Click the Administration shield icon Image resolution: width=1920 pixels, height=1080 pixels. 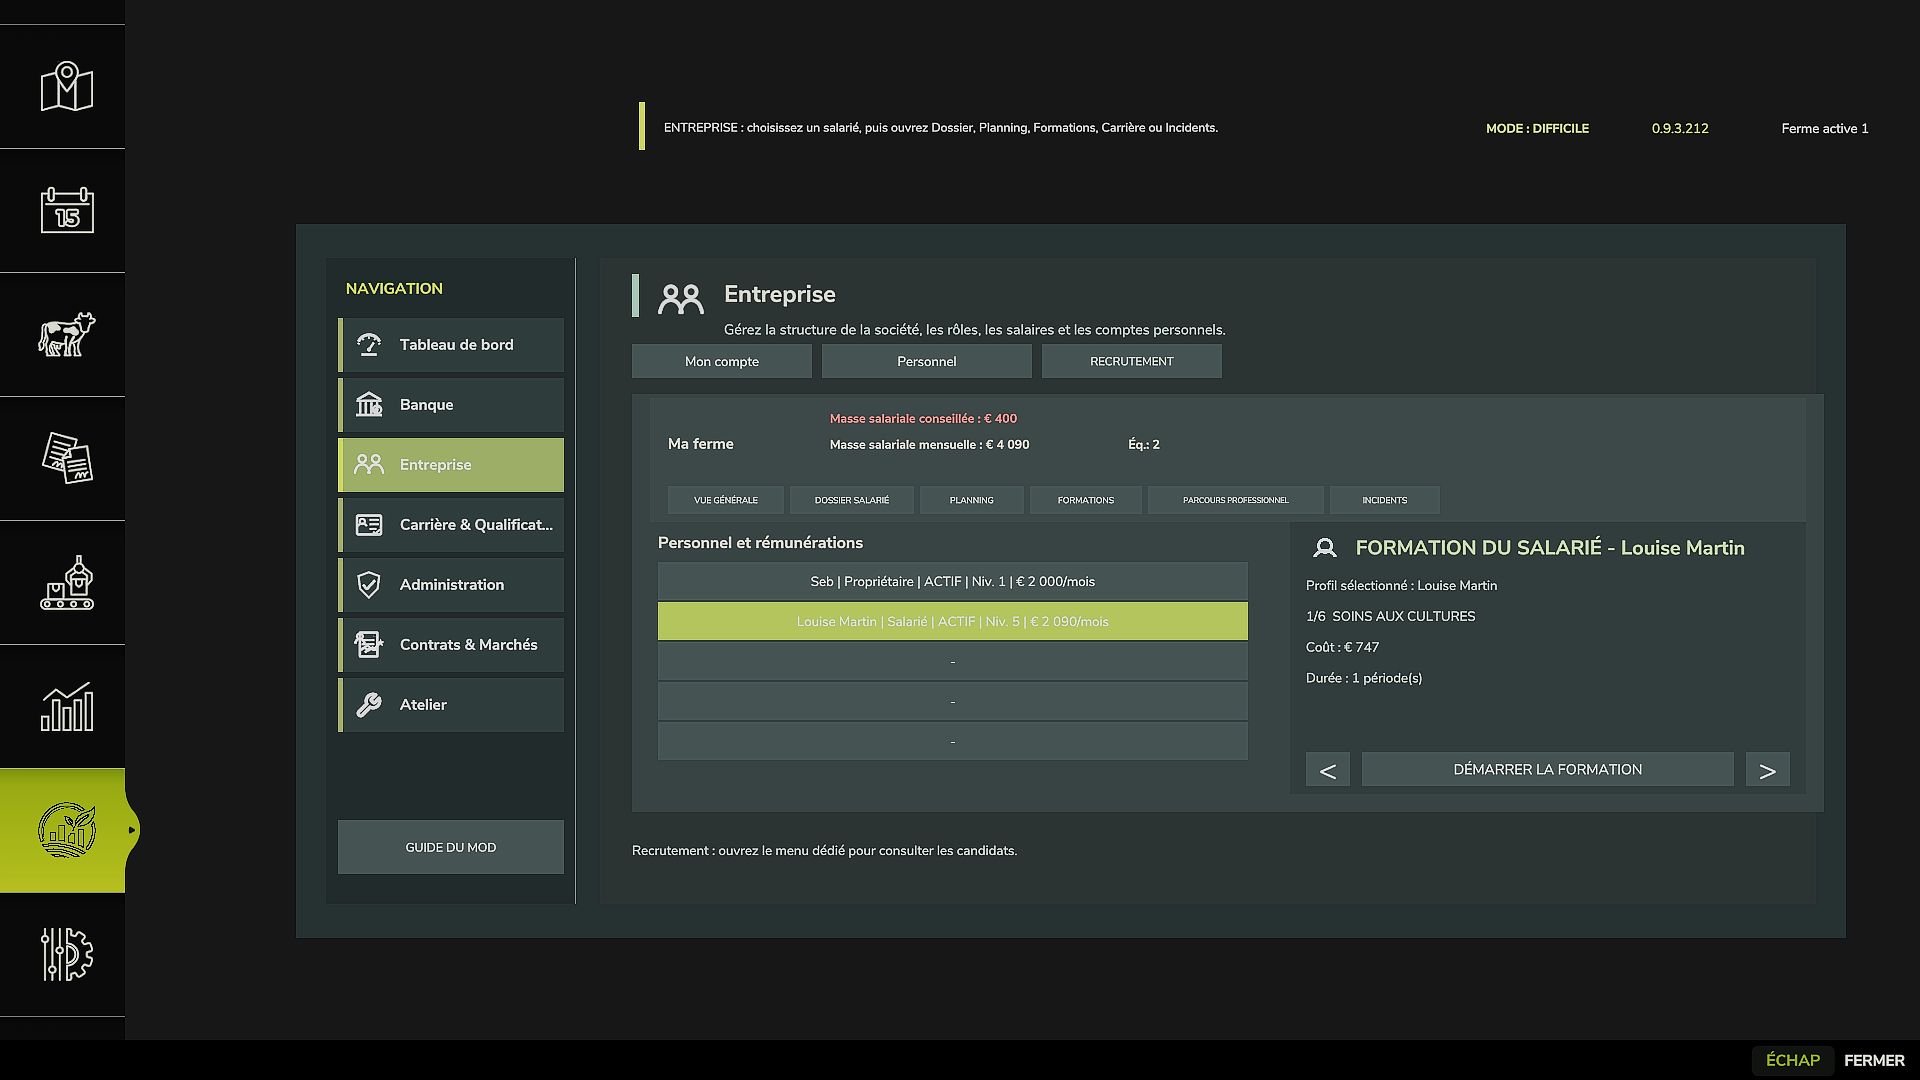369,585
